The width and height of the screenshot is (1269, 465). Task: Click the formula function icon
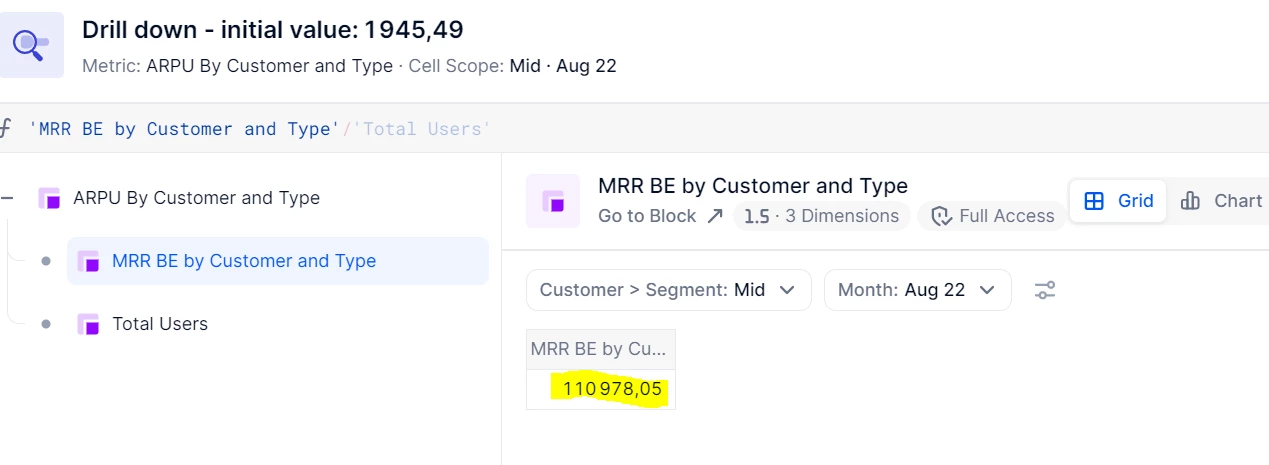[6, 129]
